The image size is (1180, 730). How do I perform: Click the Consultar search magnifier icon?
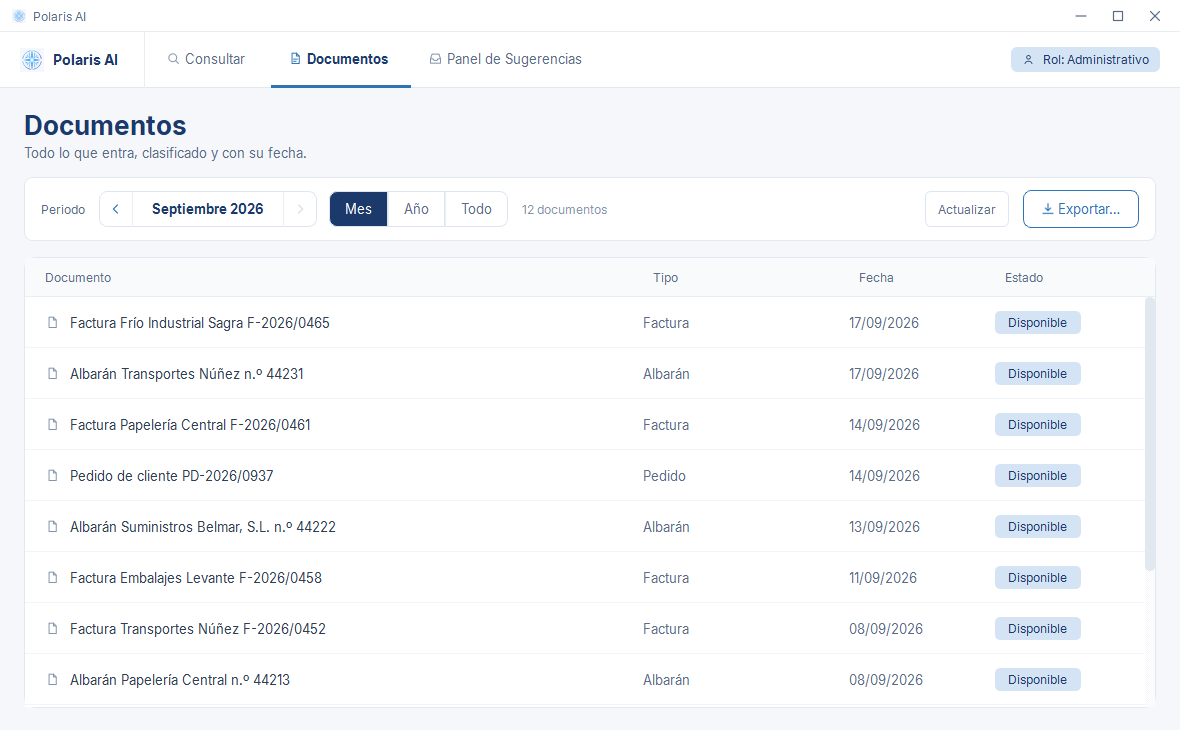click(x=173, y=59)
